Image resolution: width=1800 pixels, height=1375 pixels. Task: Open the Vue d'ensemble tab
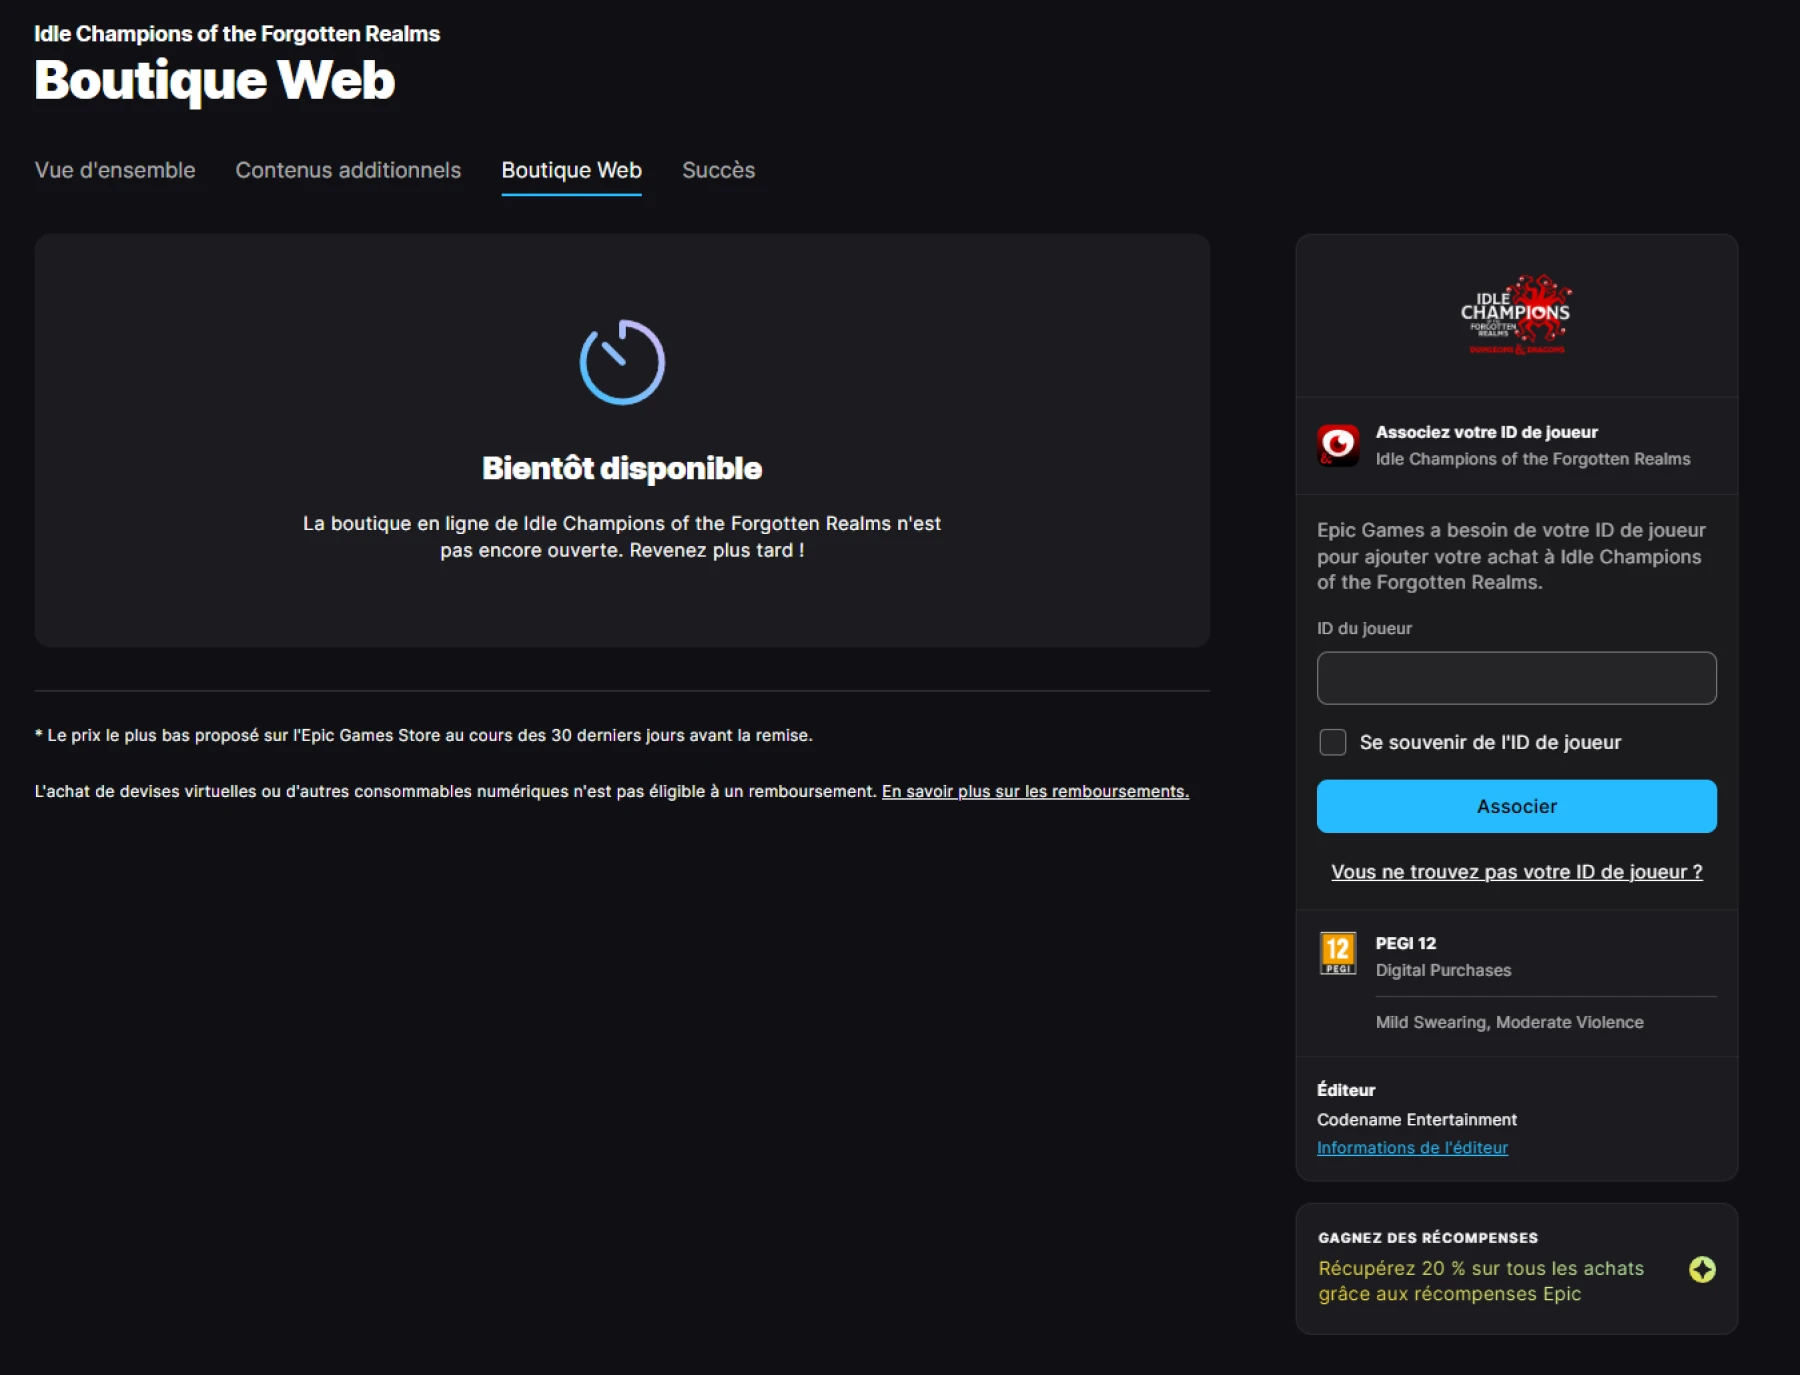pos(115,170)
